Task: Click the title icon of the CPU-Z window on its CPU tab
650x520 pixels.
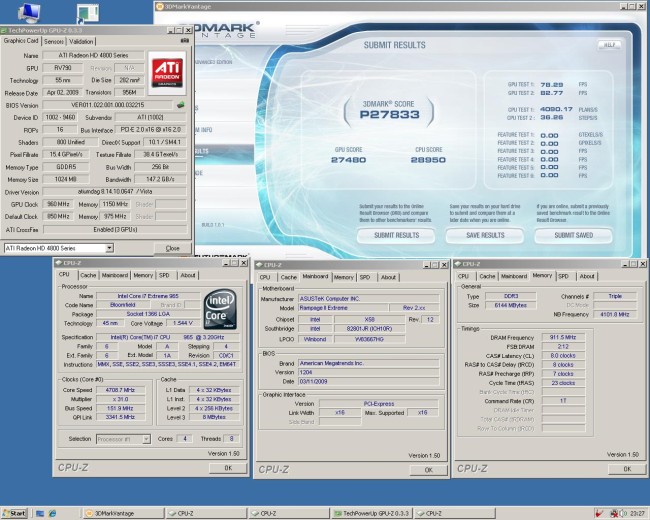Action: point(58,263)
